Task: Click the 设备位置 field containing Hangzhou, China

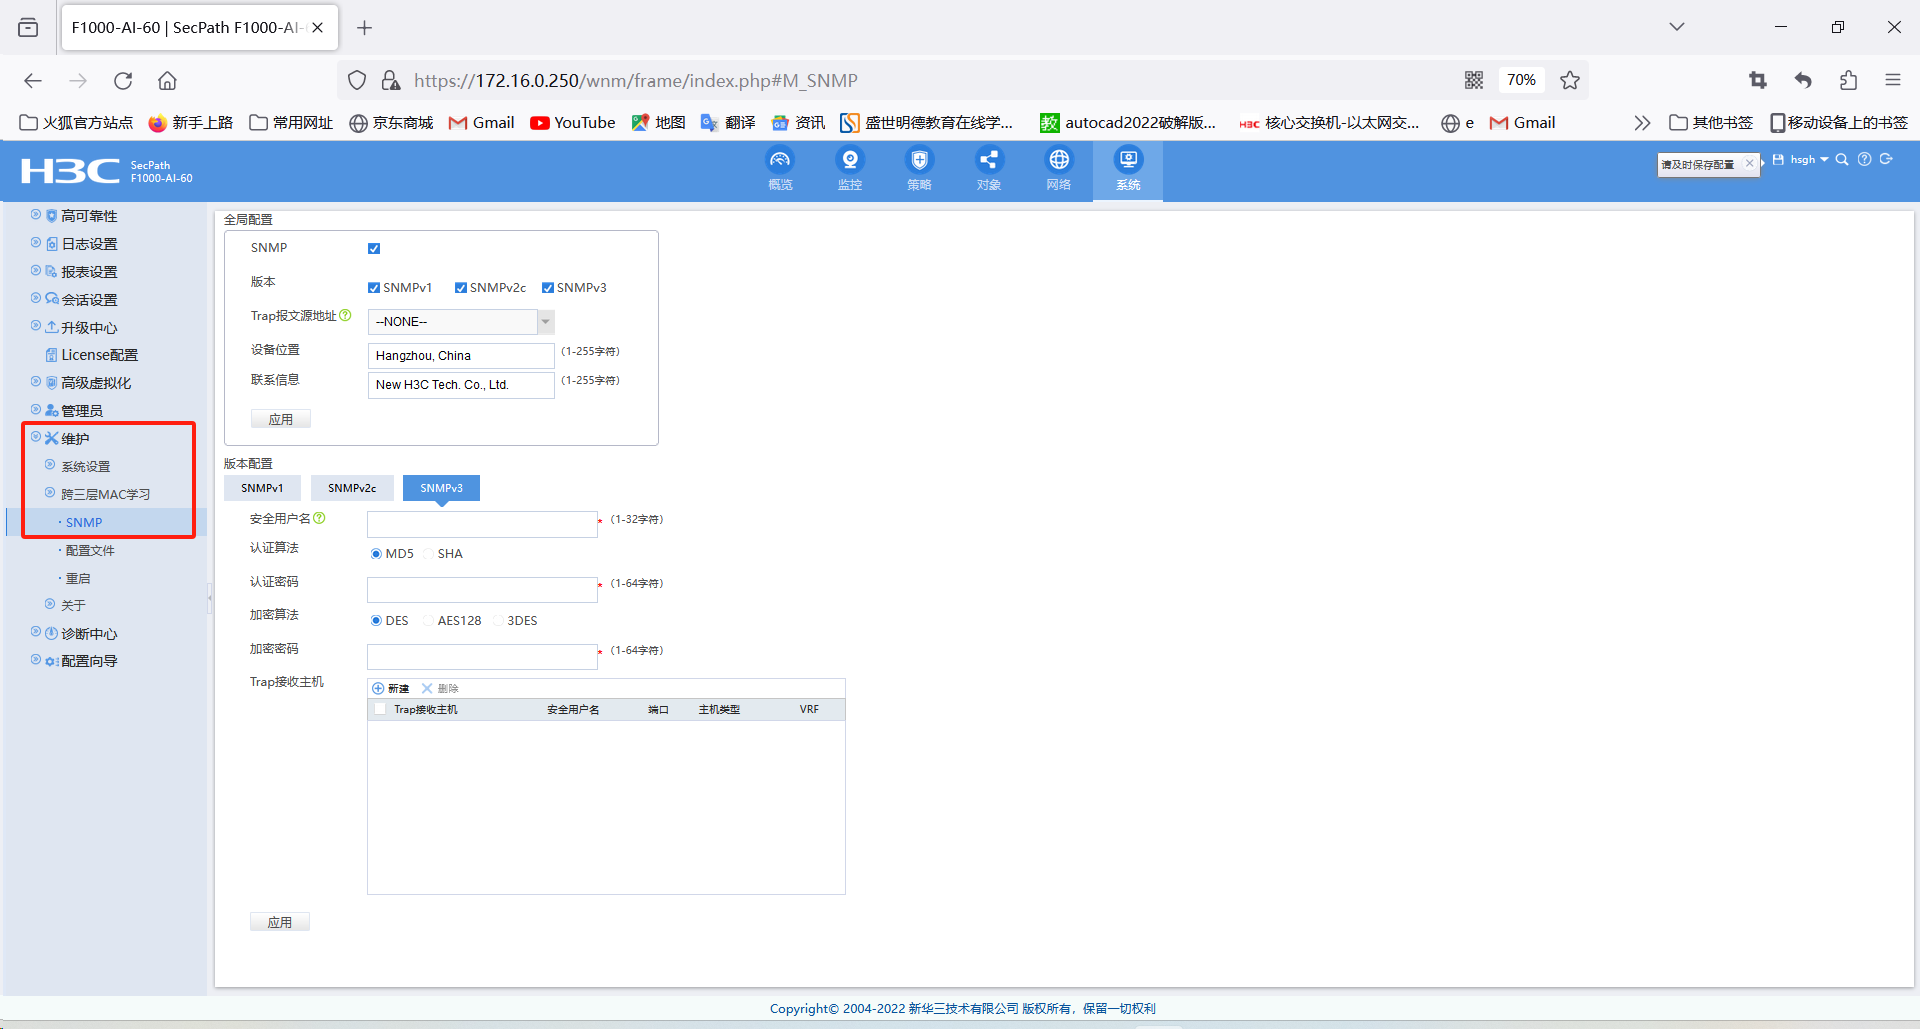Action: click(x=461, y=356)
